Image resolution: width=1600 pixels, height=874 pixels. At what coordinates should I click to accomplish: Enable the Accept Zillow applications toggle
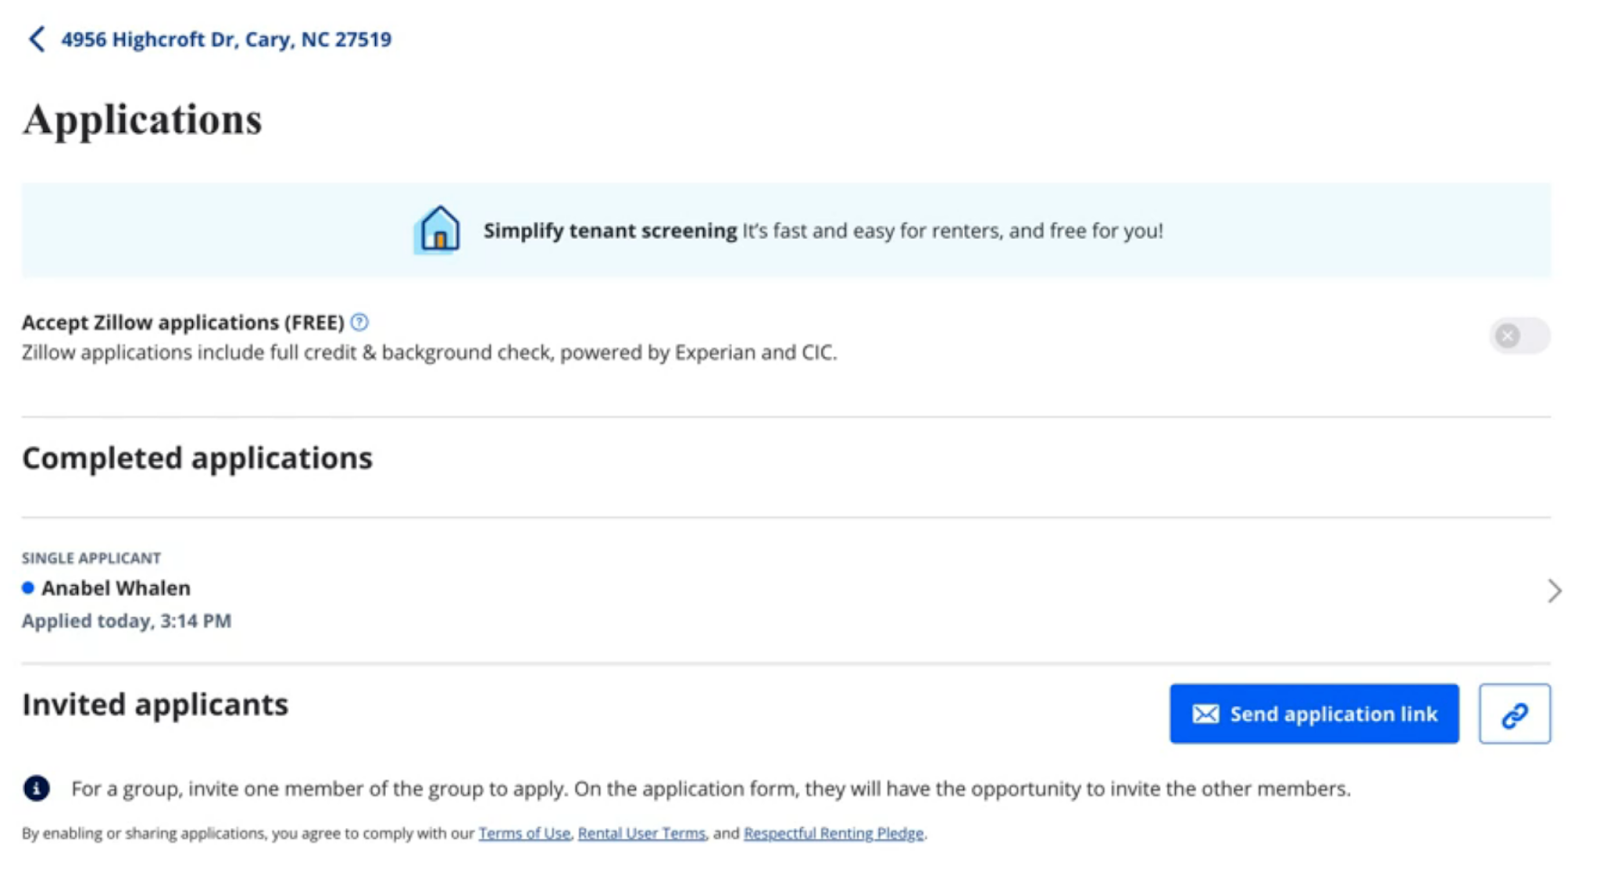click(1519, 335)
